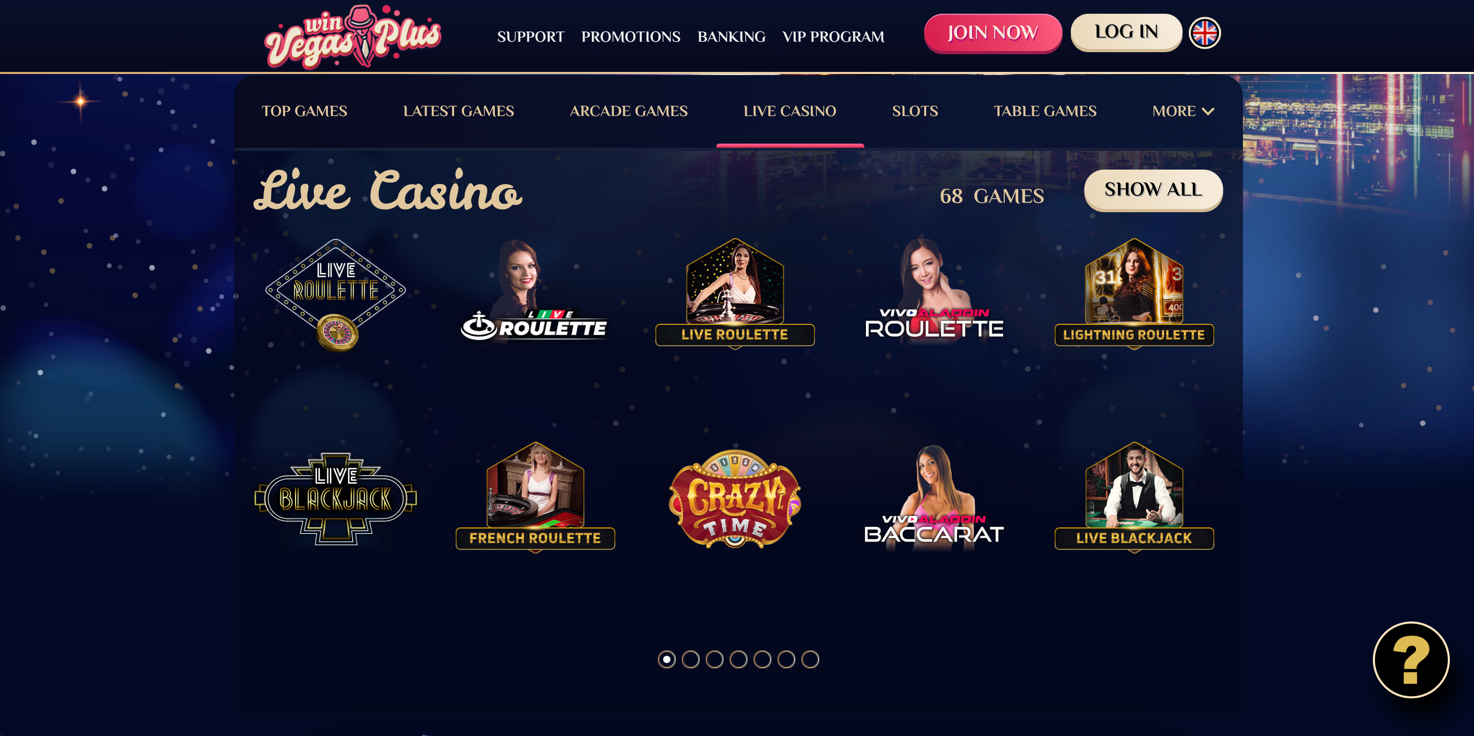The height and width of the screenshot is (736, 1474).
Task: Click the Join Now button
Action: (x=993, y=33)
